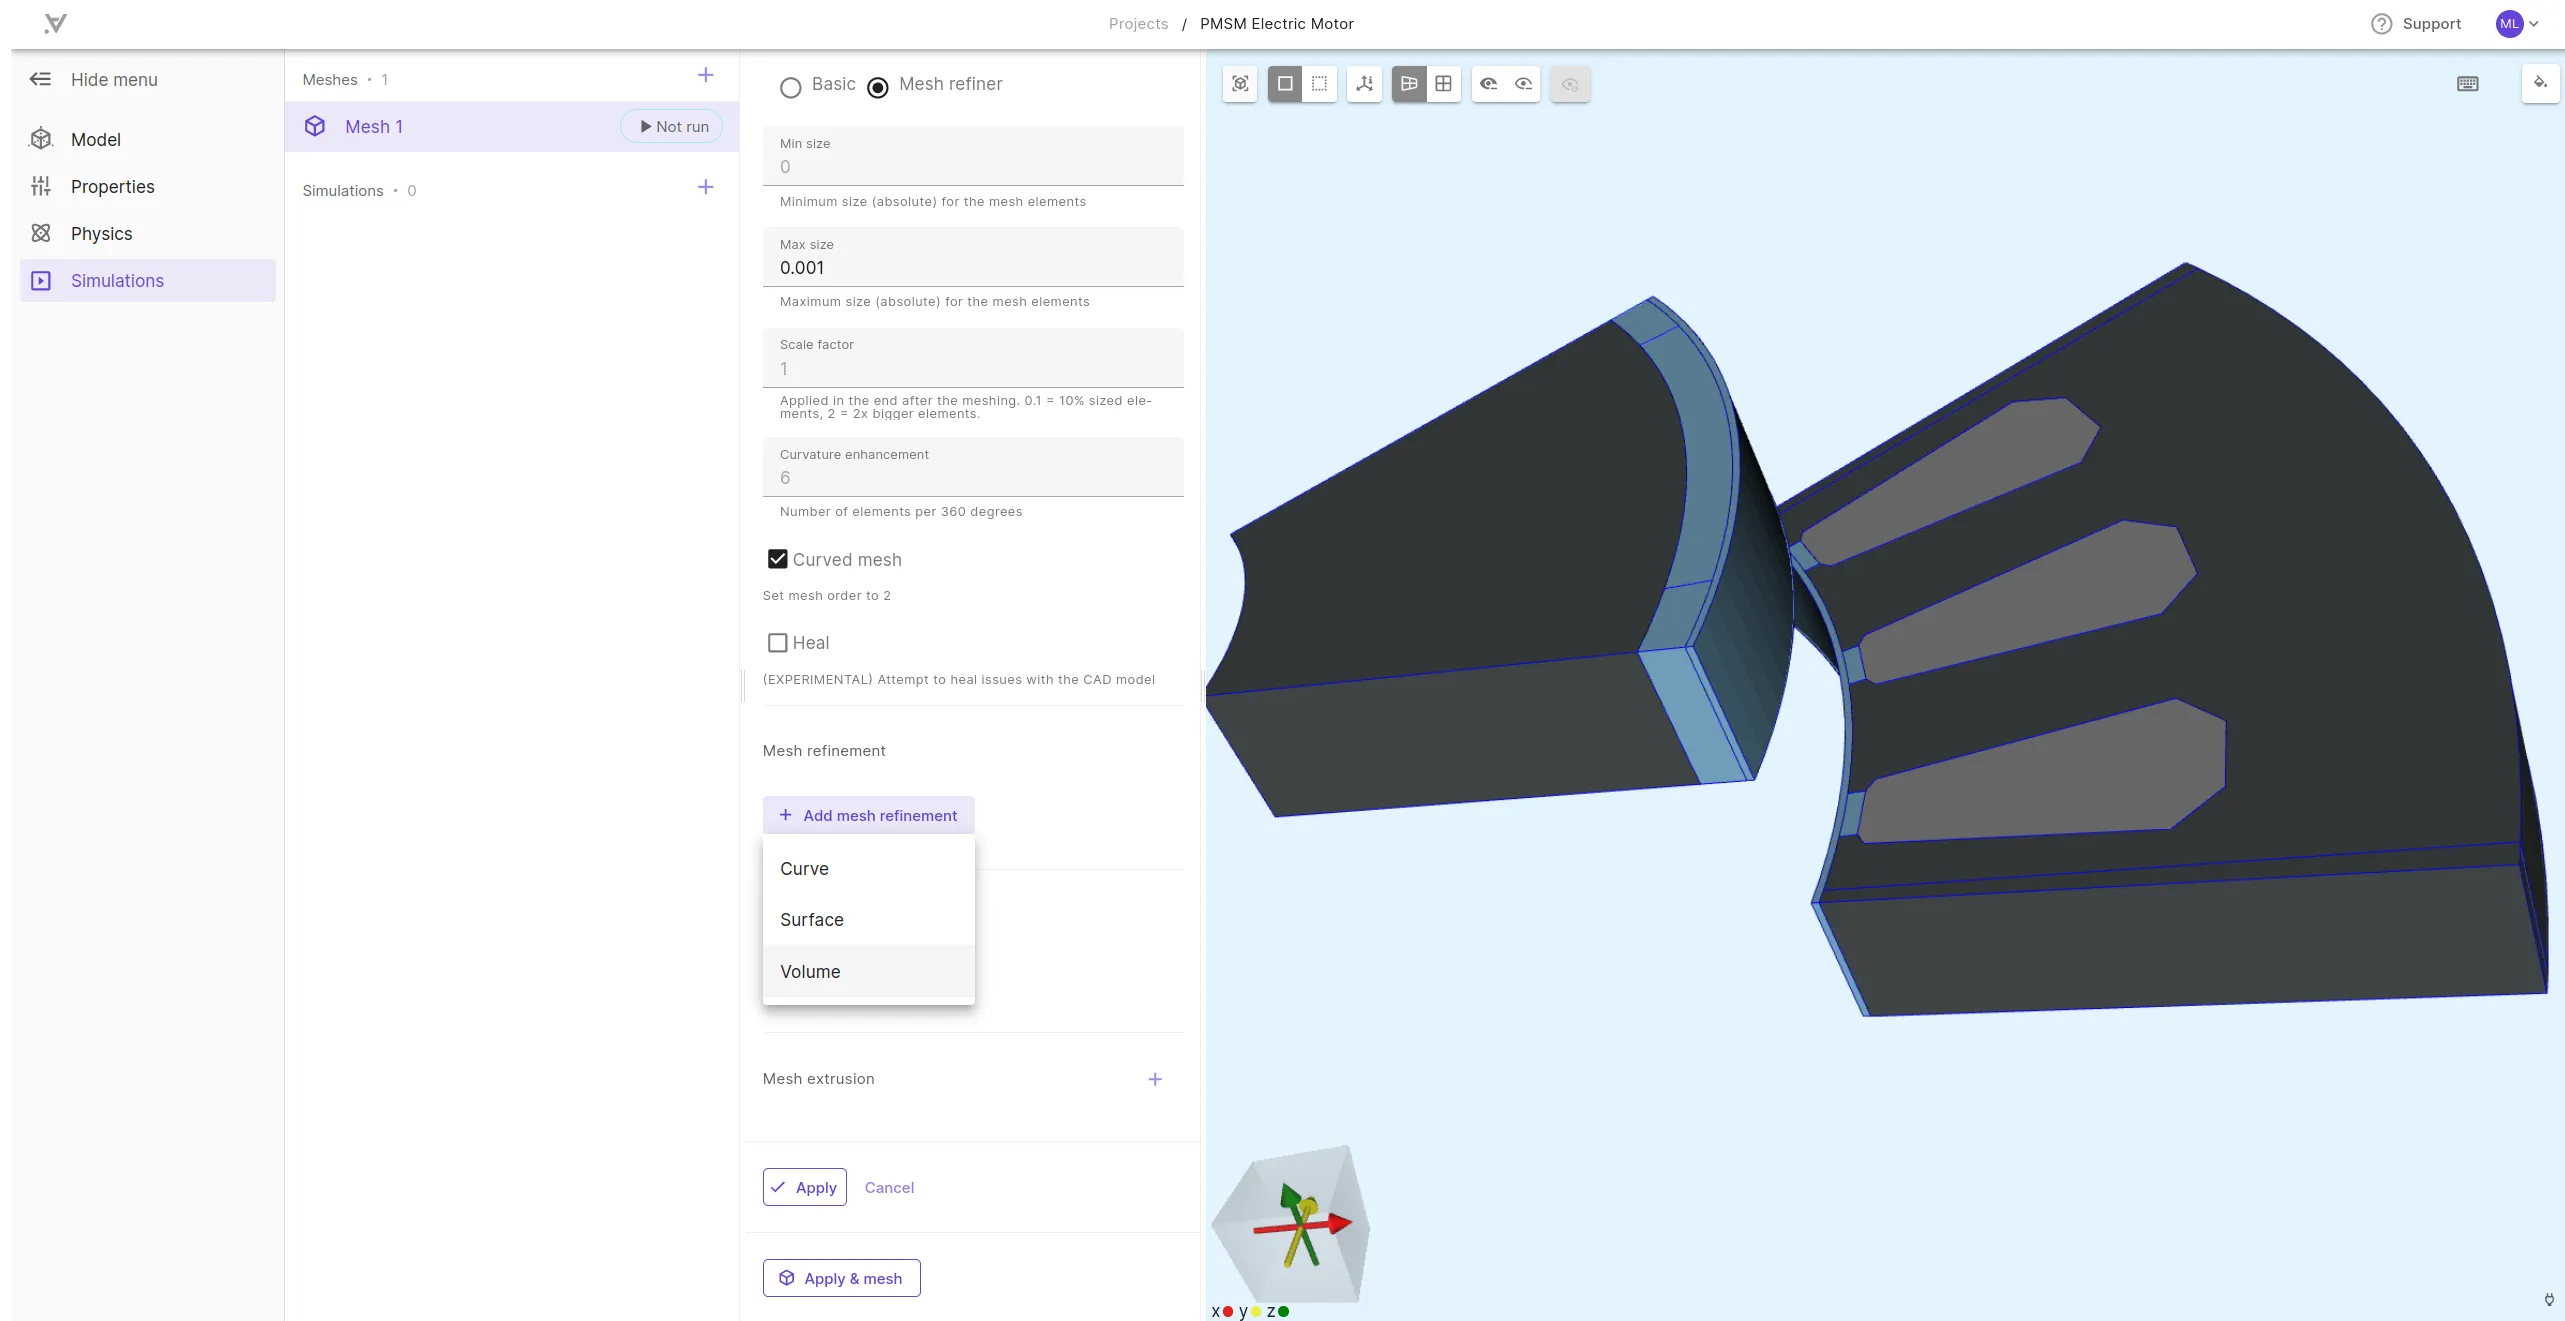The image size is (2565, 1321).
Task: Click the Apply & mesh button
Action: click(x=841, y=1278)
